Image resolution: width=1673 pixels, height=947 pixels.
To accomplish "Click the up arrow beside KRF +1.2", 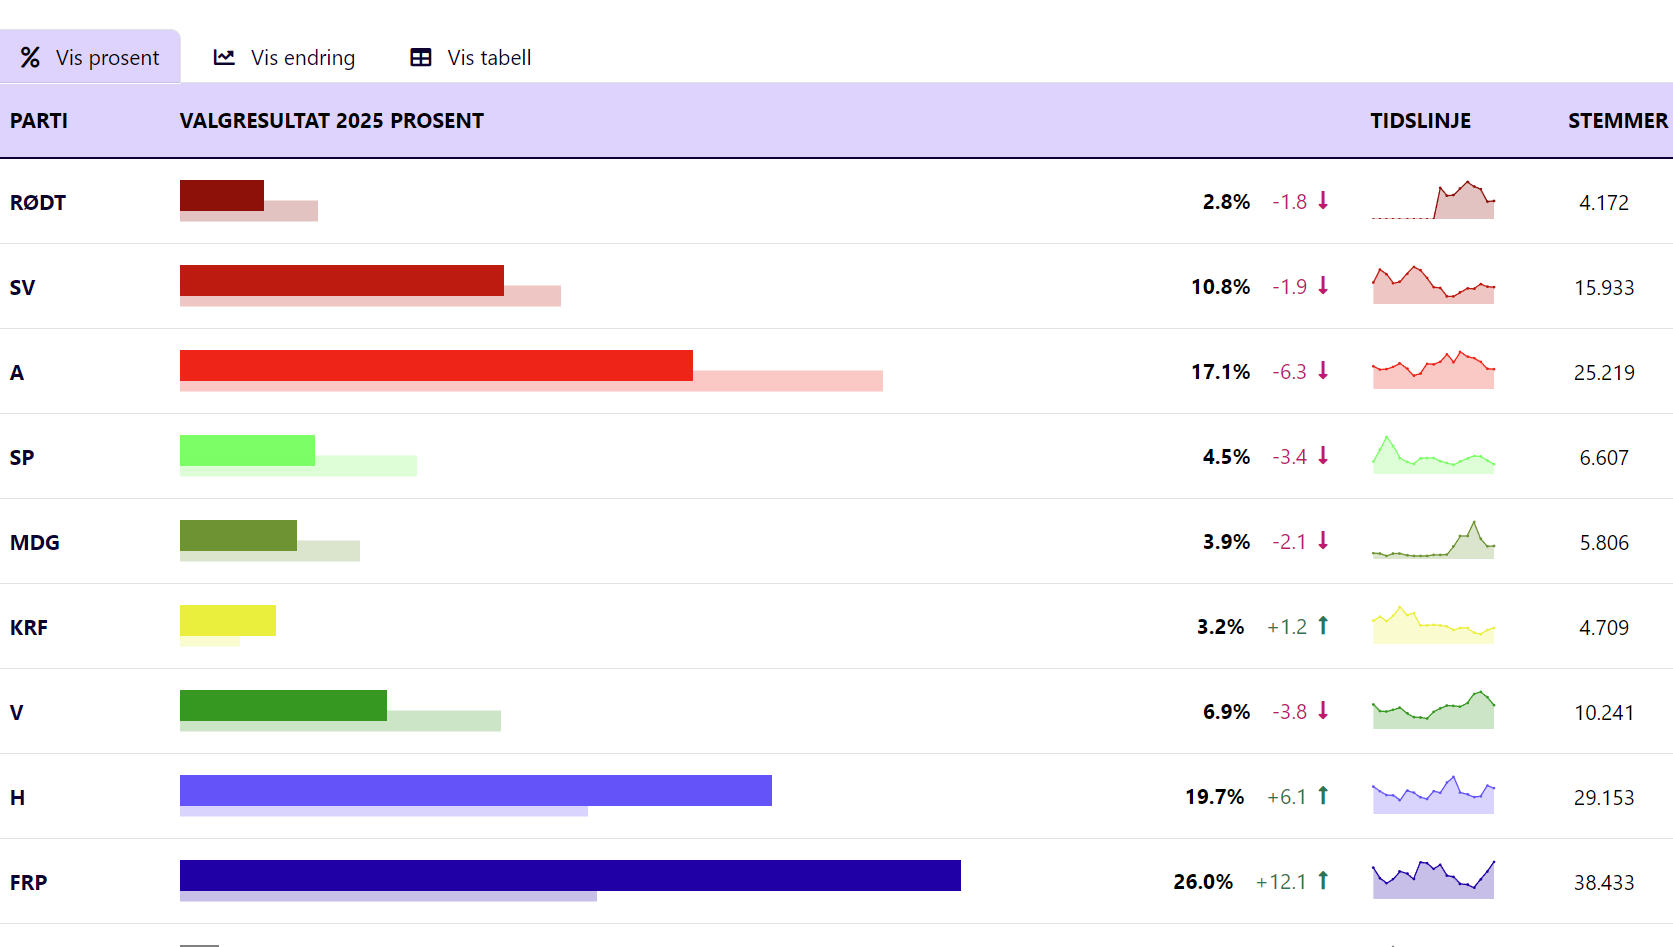I will [x=1323, y=626].
